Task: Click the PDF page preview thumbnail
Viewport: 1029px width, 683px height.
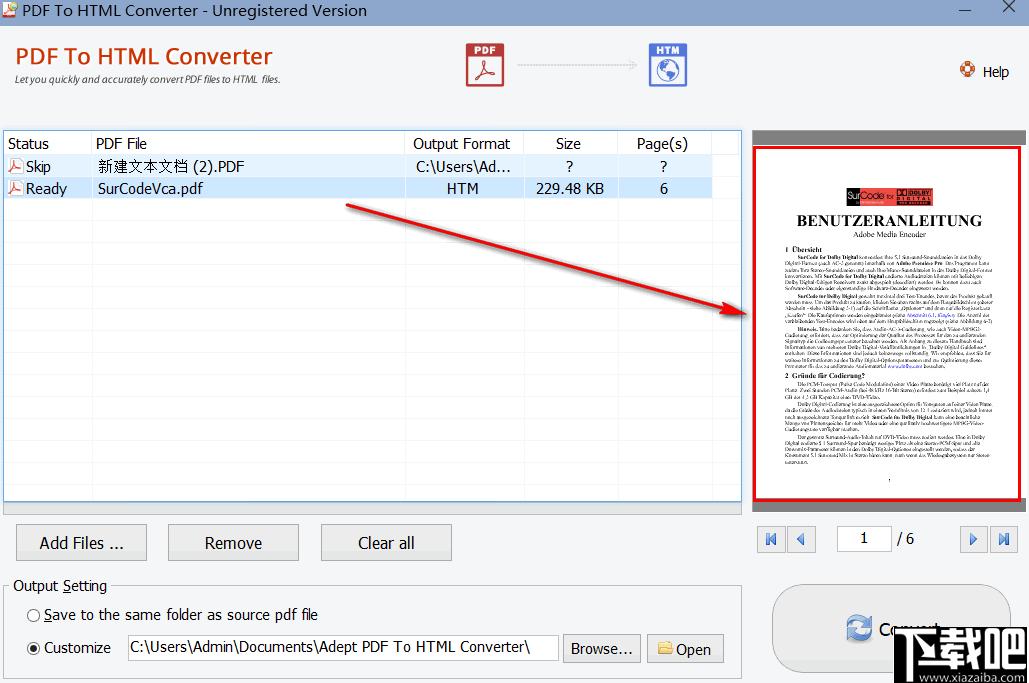Action: [x=887, y=323]
